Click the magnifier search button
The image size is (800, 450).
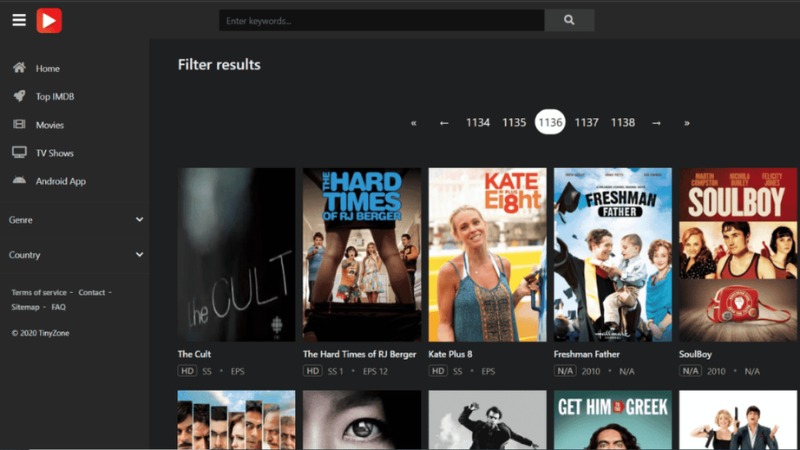(569, 20)
